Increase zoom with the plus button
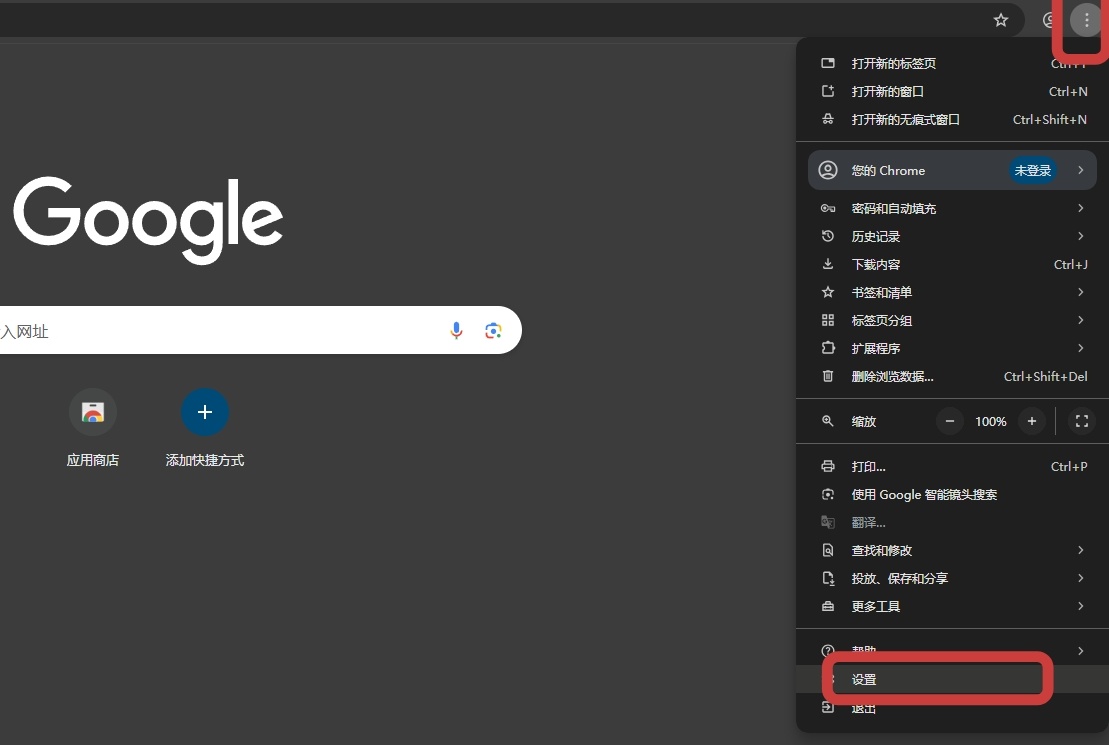 1032,421
